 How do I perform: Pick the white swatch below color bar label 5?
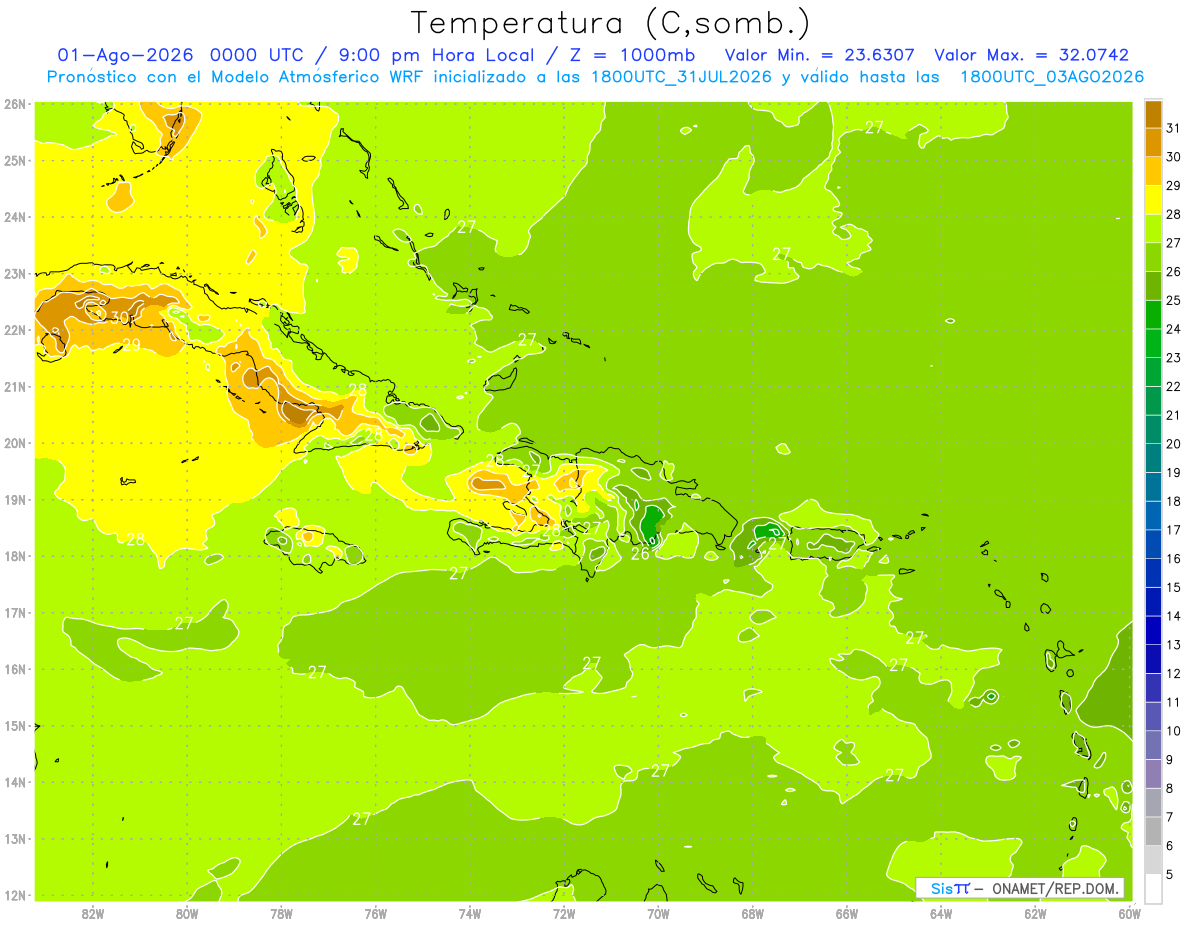point(1153,888)
